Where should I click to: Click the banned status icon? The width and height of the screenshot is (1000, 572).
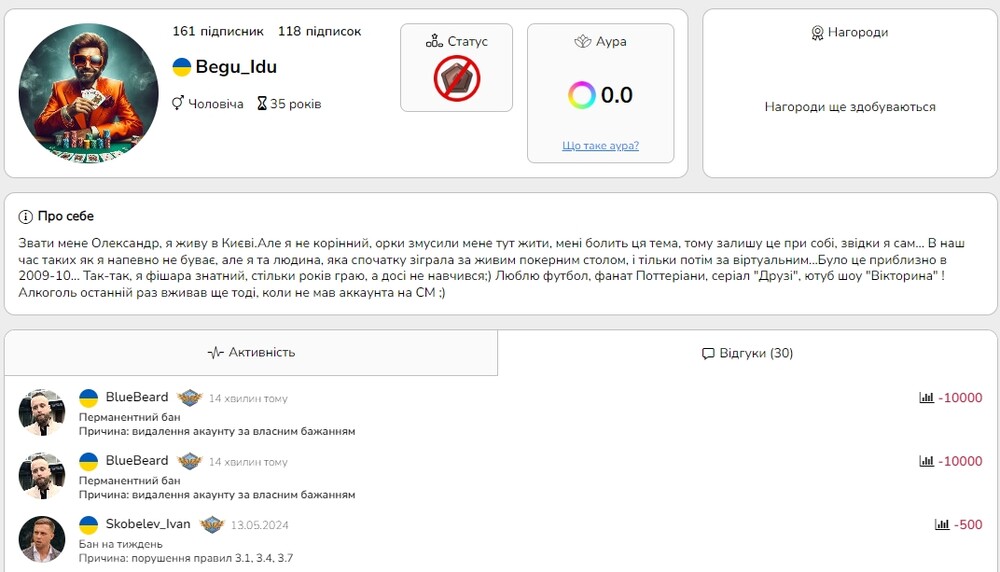click(456, 79)
